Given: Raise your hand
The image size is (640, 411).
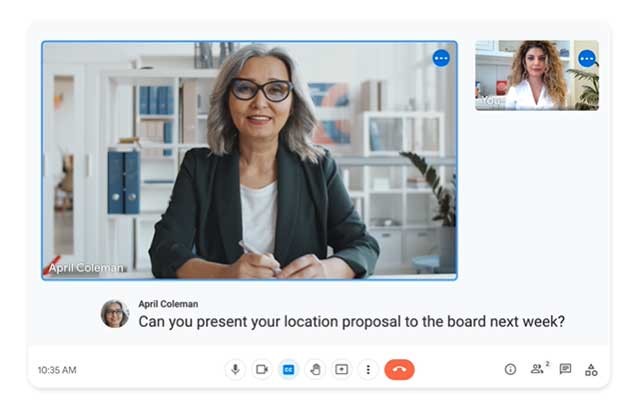Looking at the screenshot, I should tap(315, 369).
